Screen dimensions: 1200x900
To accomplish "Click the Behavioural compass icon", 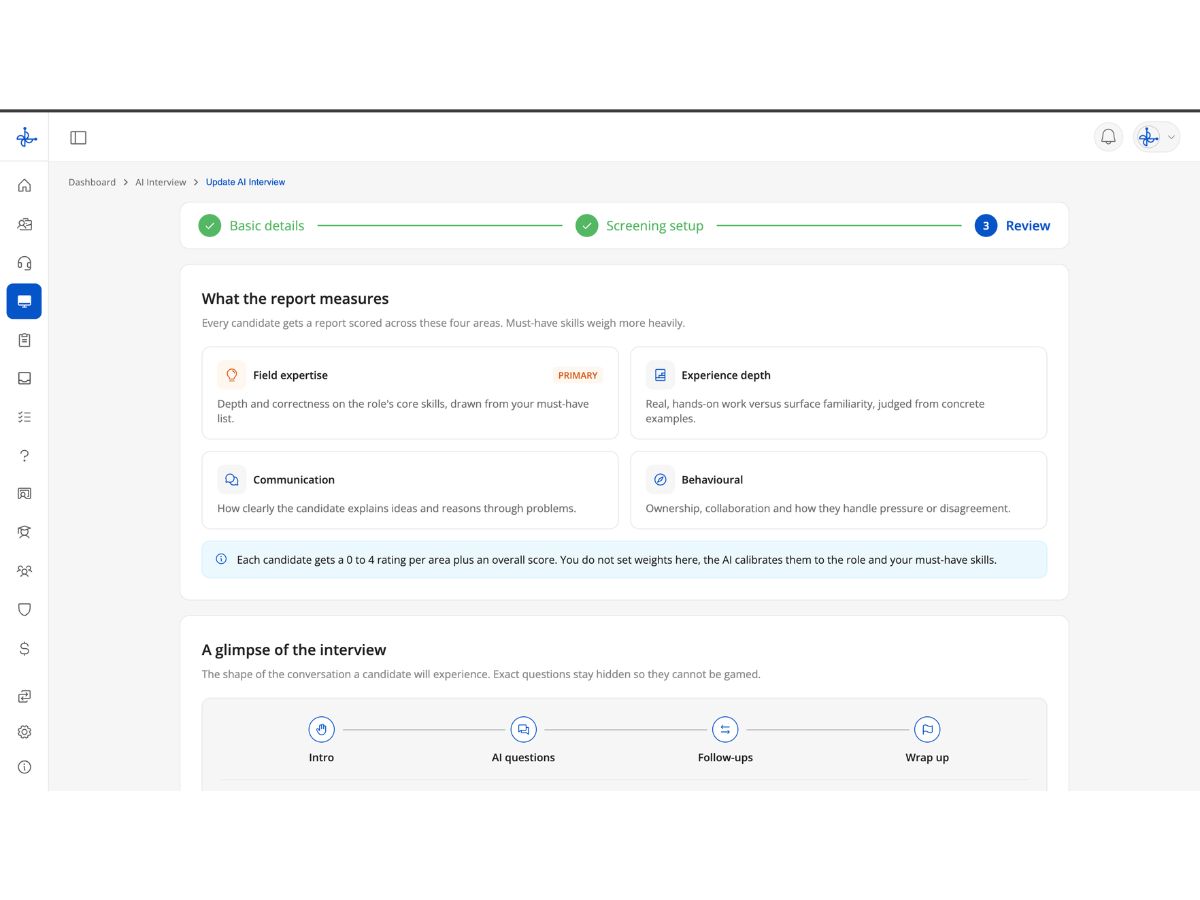I will [660, 480].
